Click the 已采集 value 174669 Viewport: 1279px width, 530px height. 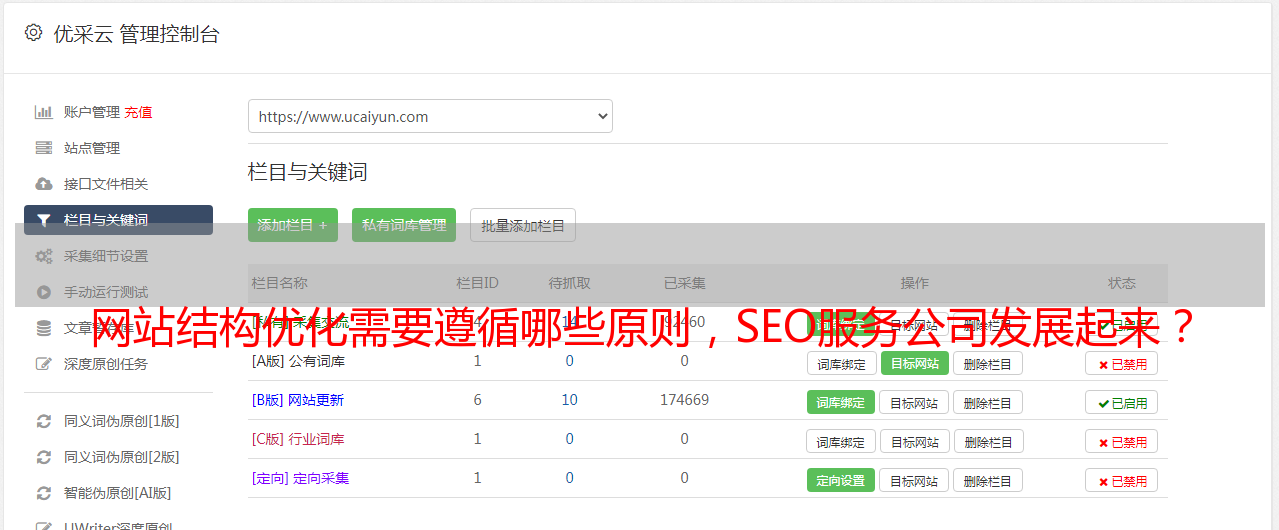tap(684, 400)
